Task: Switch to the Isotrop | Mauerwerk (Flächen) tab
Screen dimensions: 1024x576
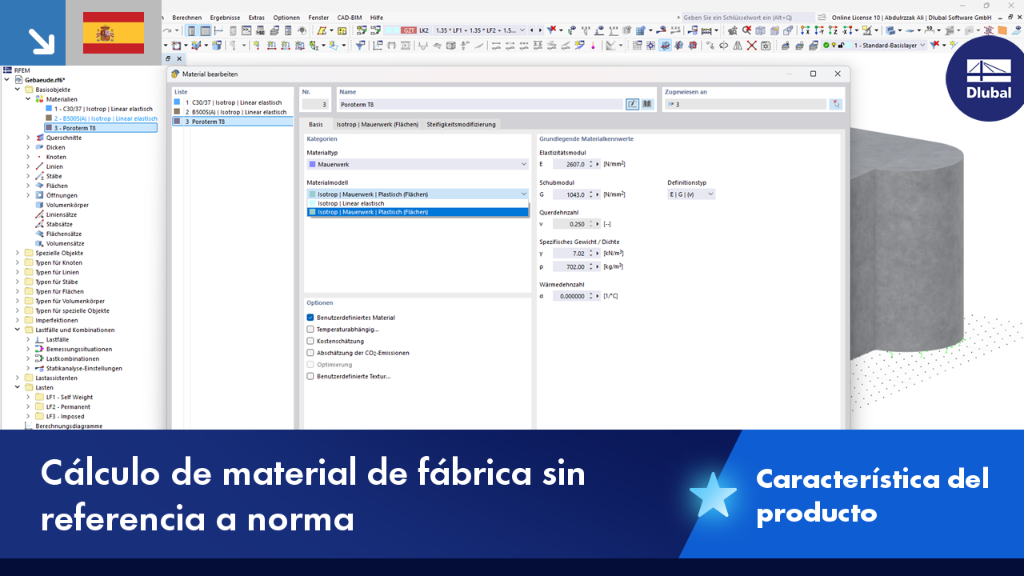Action: tap(377, 124)
